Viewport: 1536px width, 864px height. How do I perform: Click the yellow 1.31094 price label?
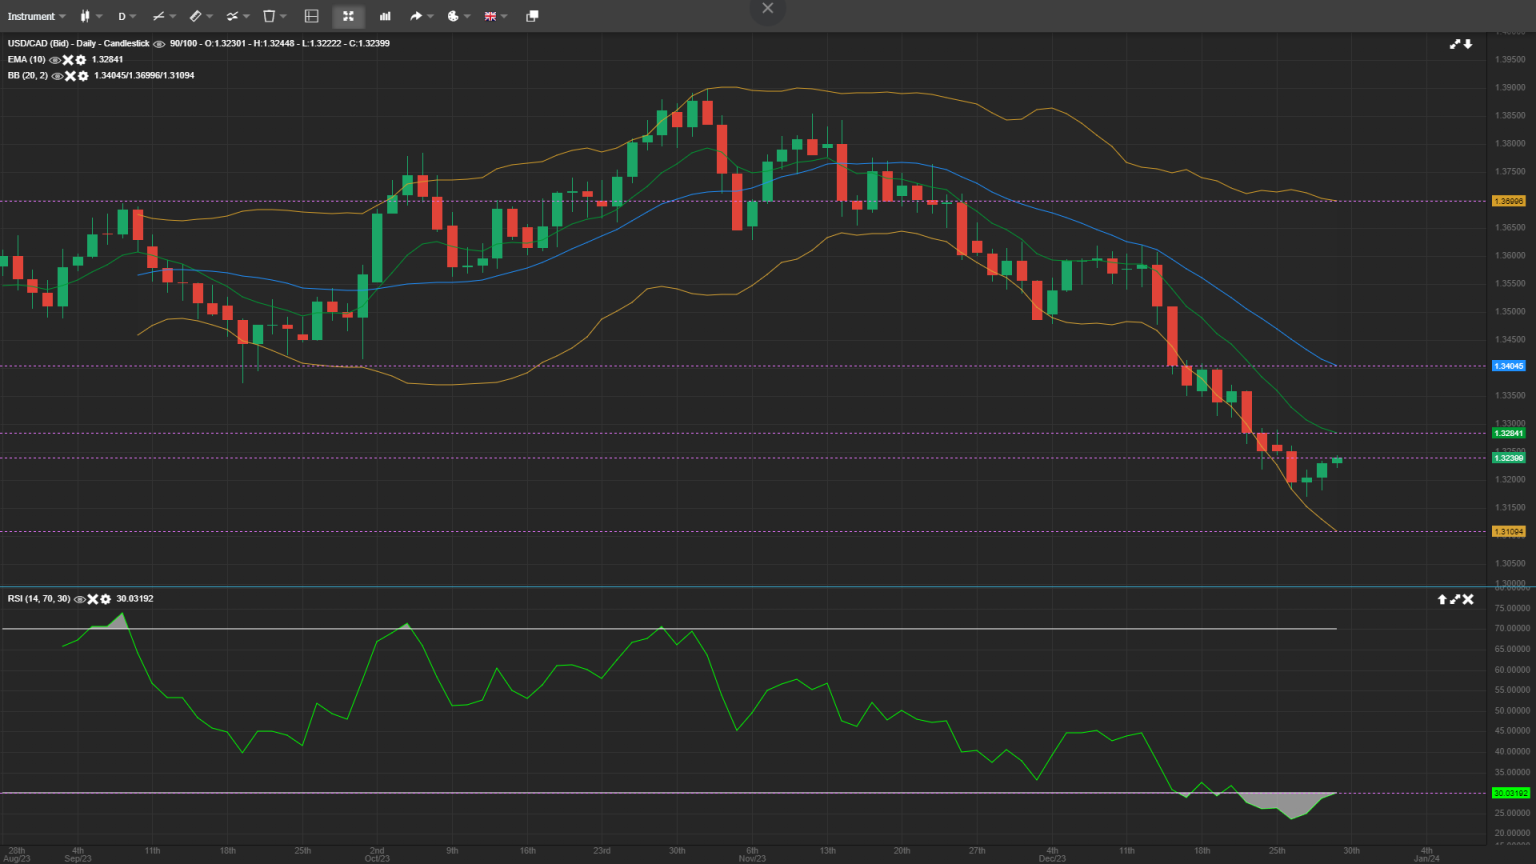click(x=1509, y=532)
